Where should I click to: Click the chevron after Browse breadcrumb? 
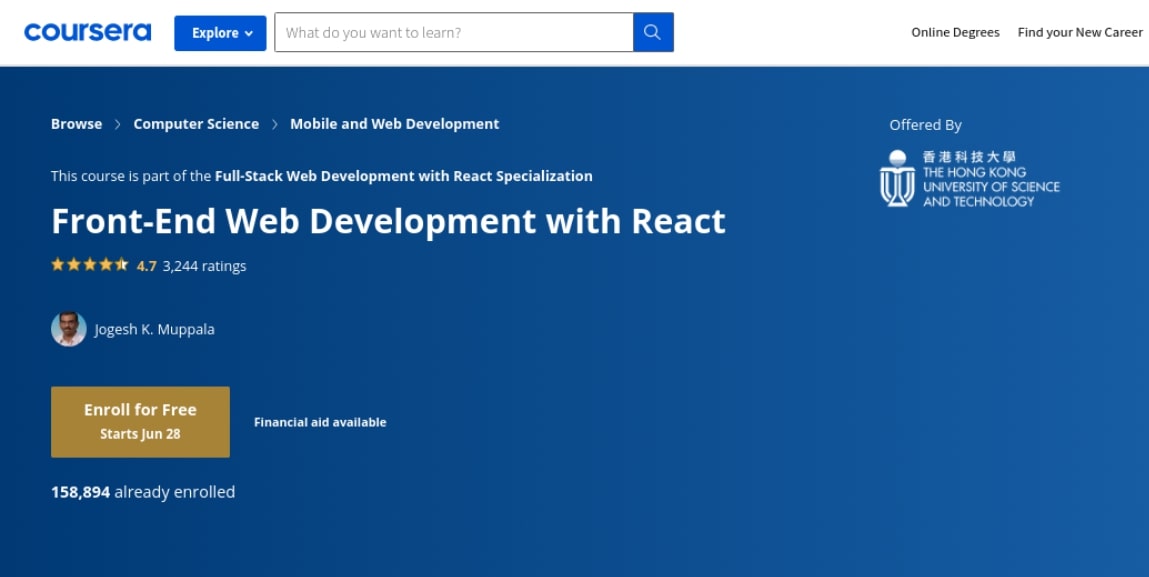pos(118,124)
